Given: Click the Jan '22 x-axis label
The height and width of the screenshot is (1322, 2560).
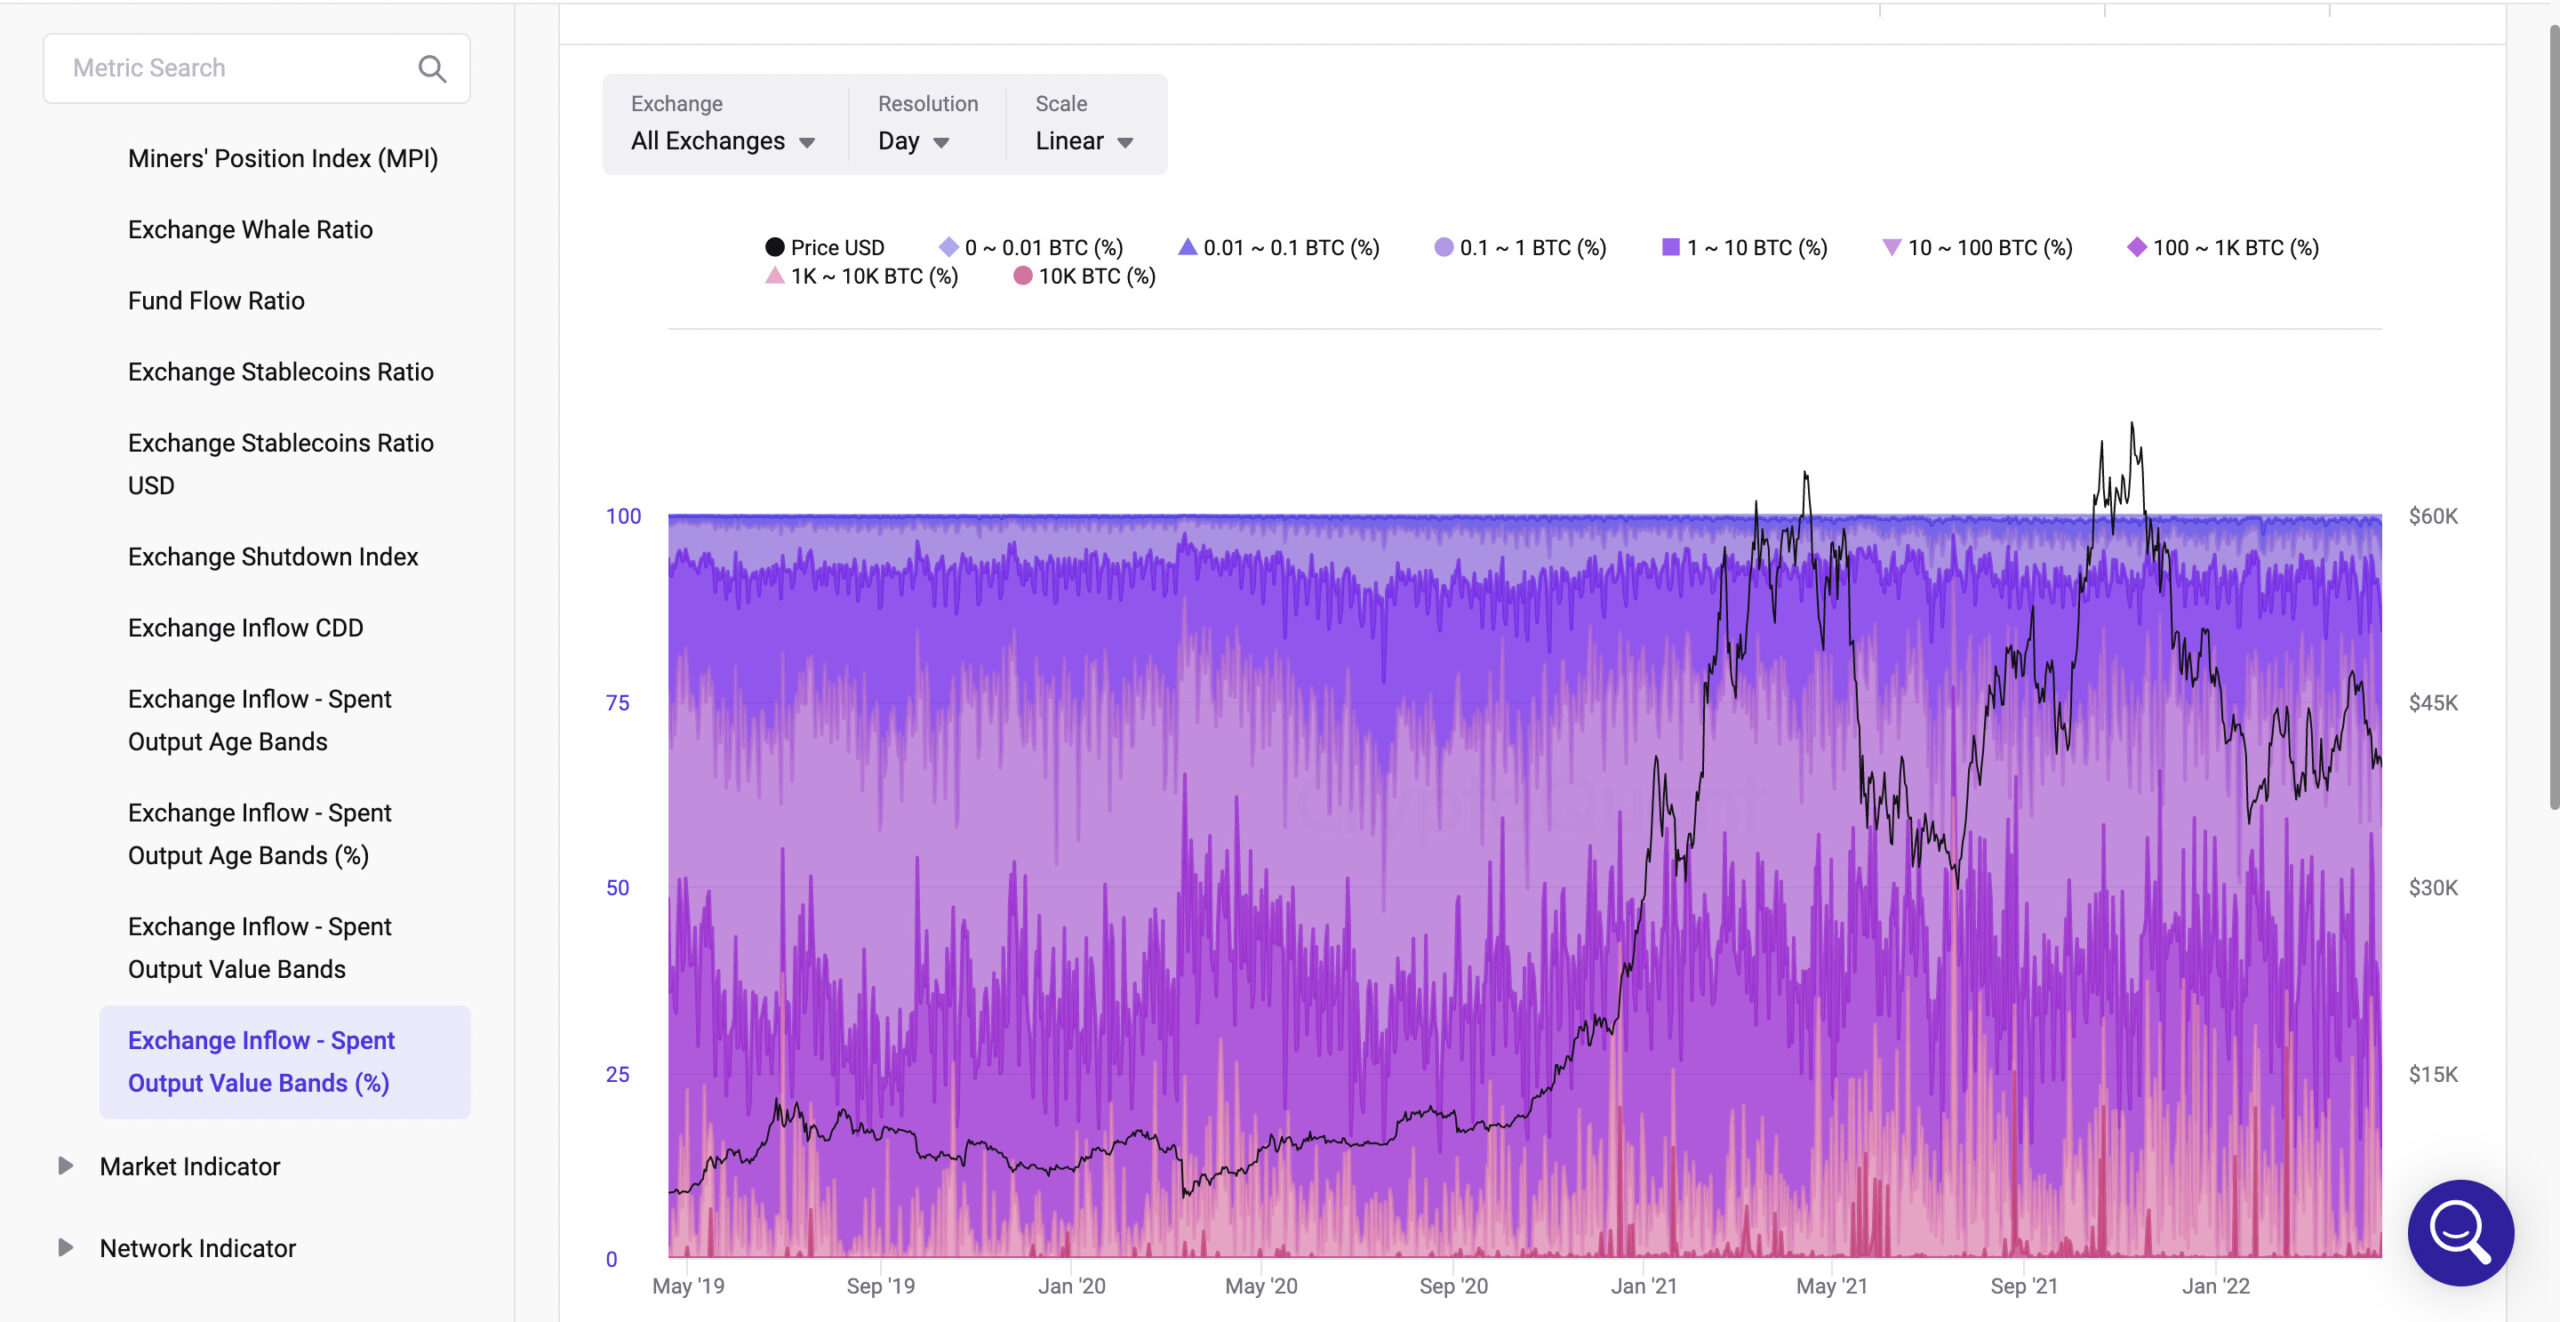Looking at the screenshot, I should [x=2215, y=1286].
